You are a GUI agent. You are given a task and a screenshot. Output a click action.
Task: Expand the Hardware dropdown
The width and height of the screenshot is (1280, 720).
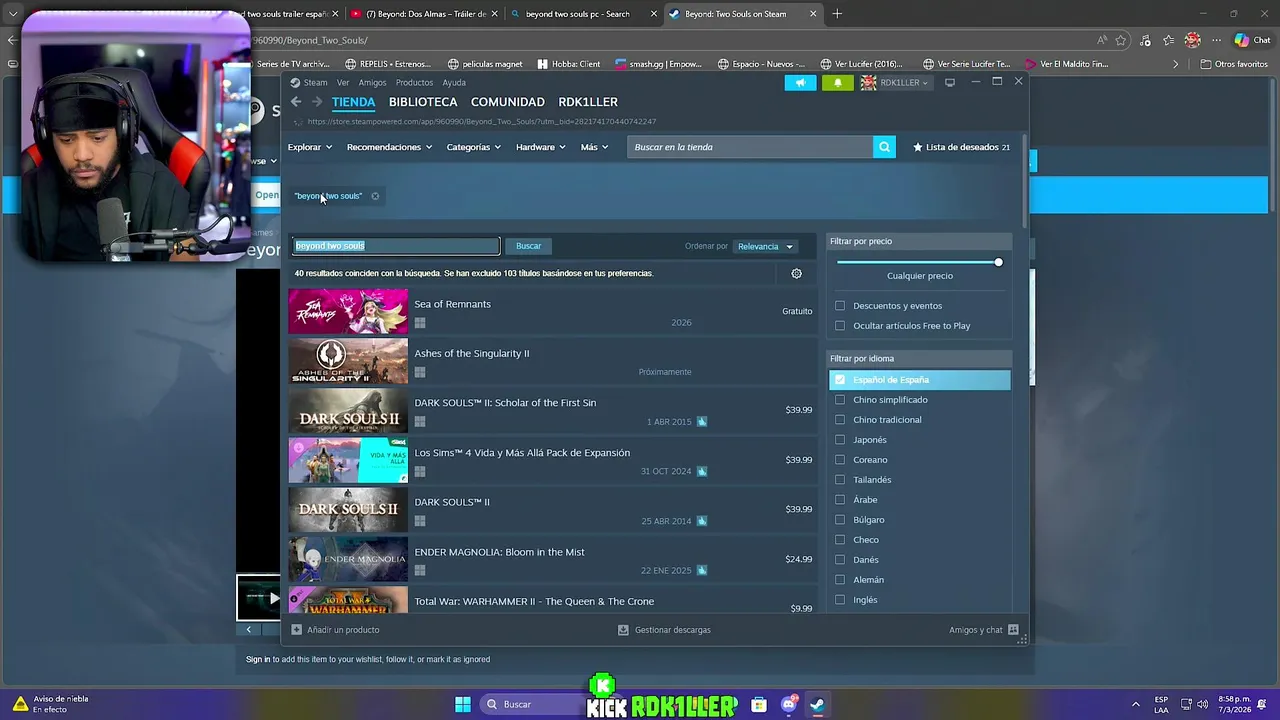[540, 147]
